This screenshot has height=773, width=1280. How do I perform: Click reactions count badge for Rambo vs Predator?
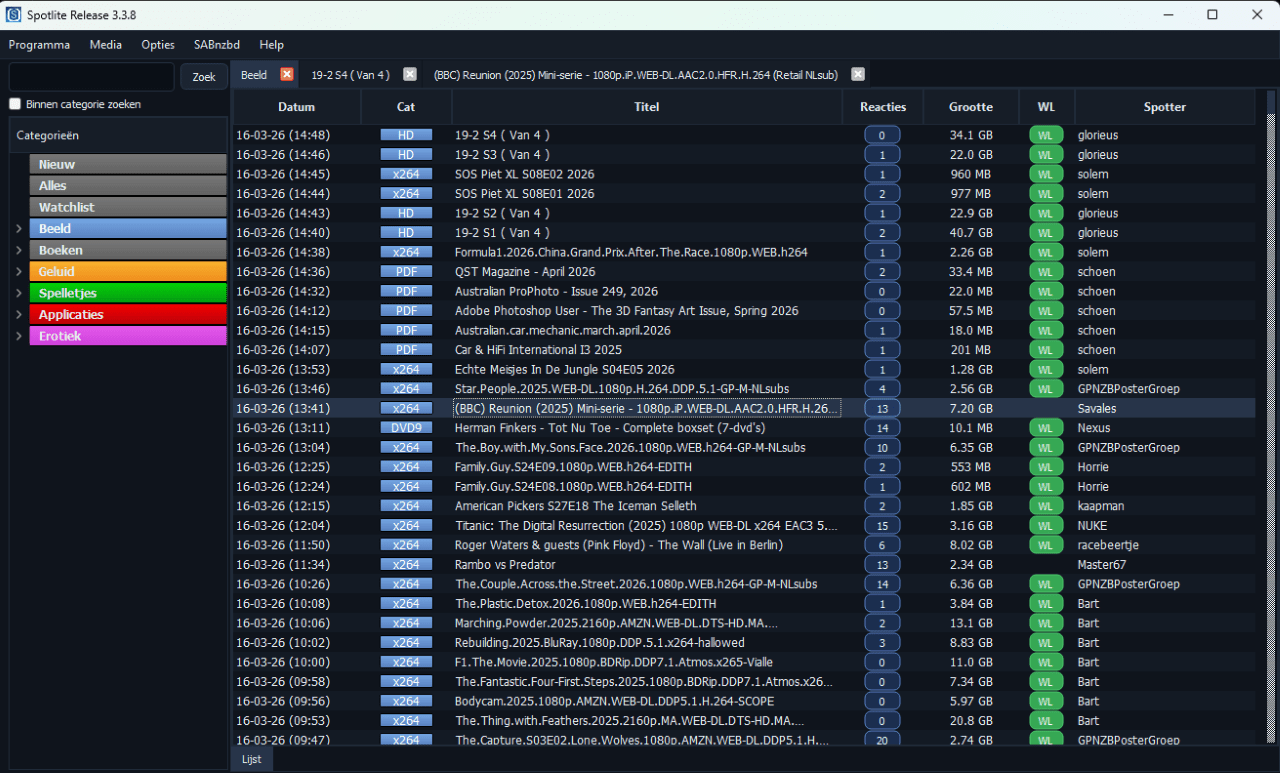tap(882, 565)
